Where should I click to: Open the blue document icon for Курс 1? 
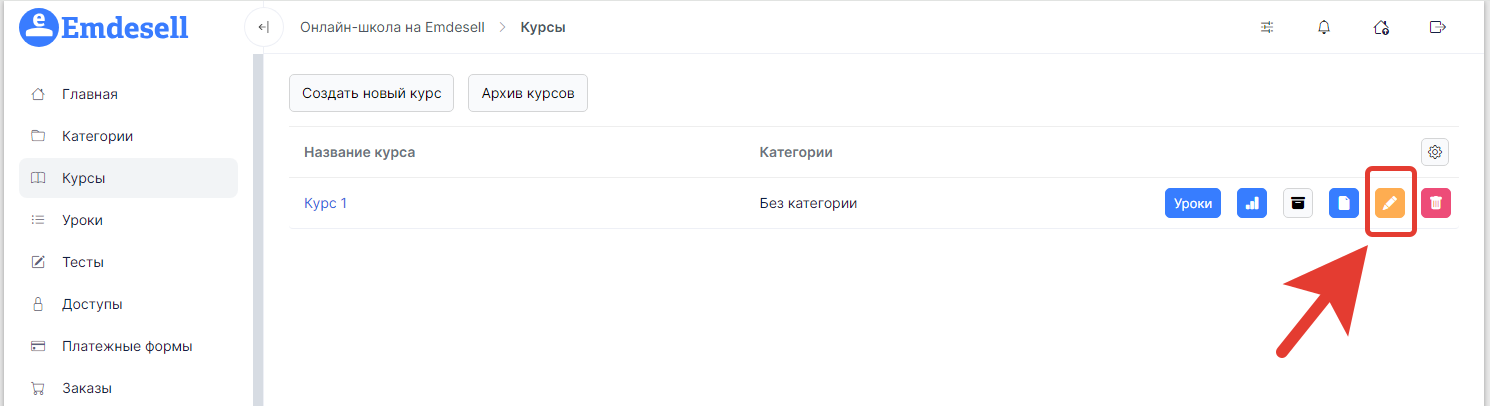(x=1344, y=203)
